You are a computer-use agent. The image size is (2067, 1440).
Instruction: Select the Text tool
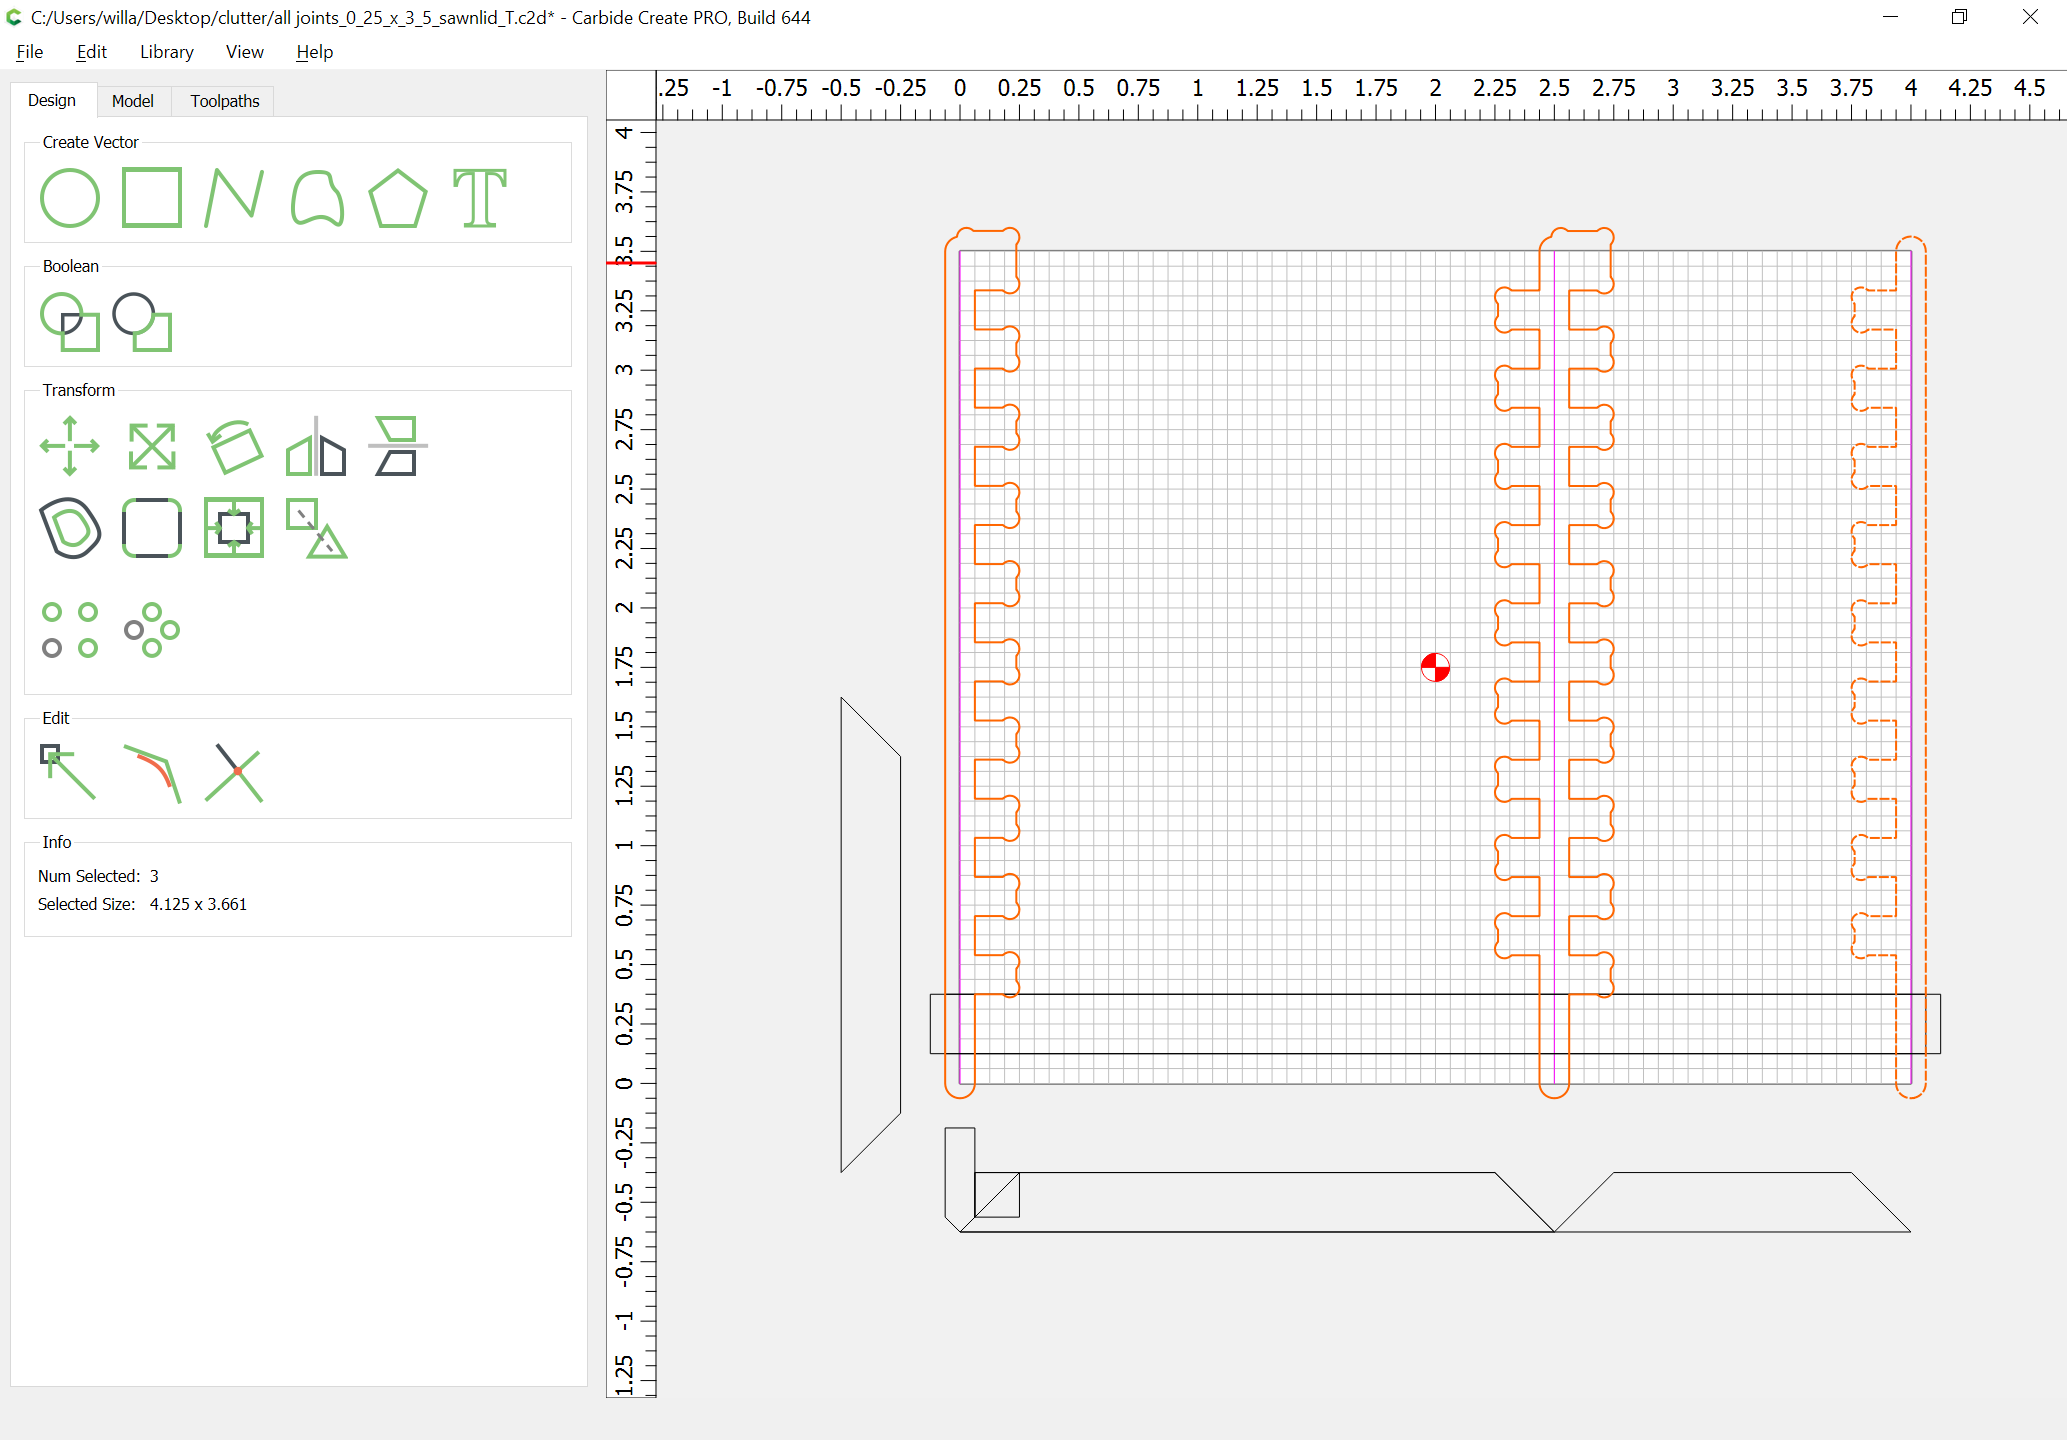click(x=480, y=198)
